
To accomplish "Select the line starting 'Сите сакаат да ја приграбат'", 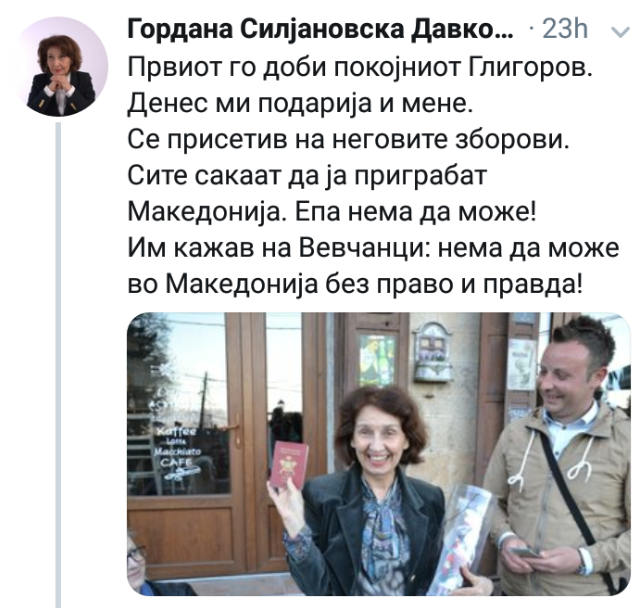I will tap(307, 176).
